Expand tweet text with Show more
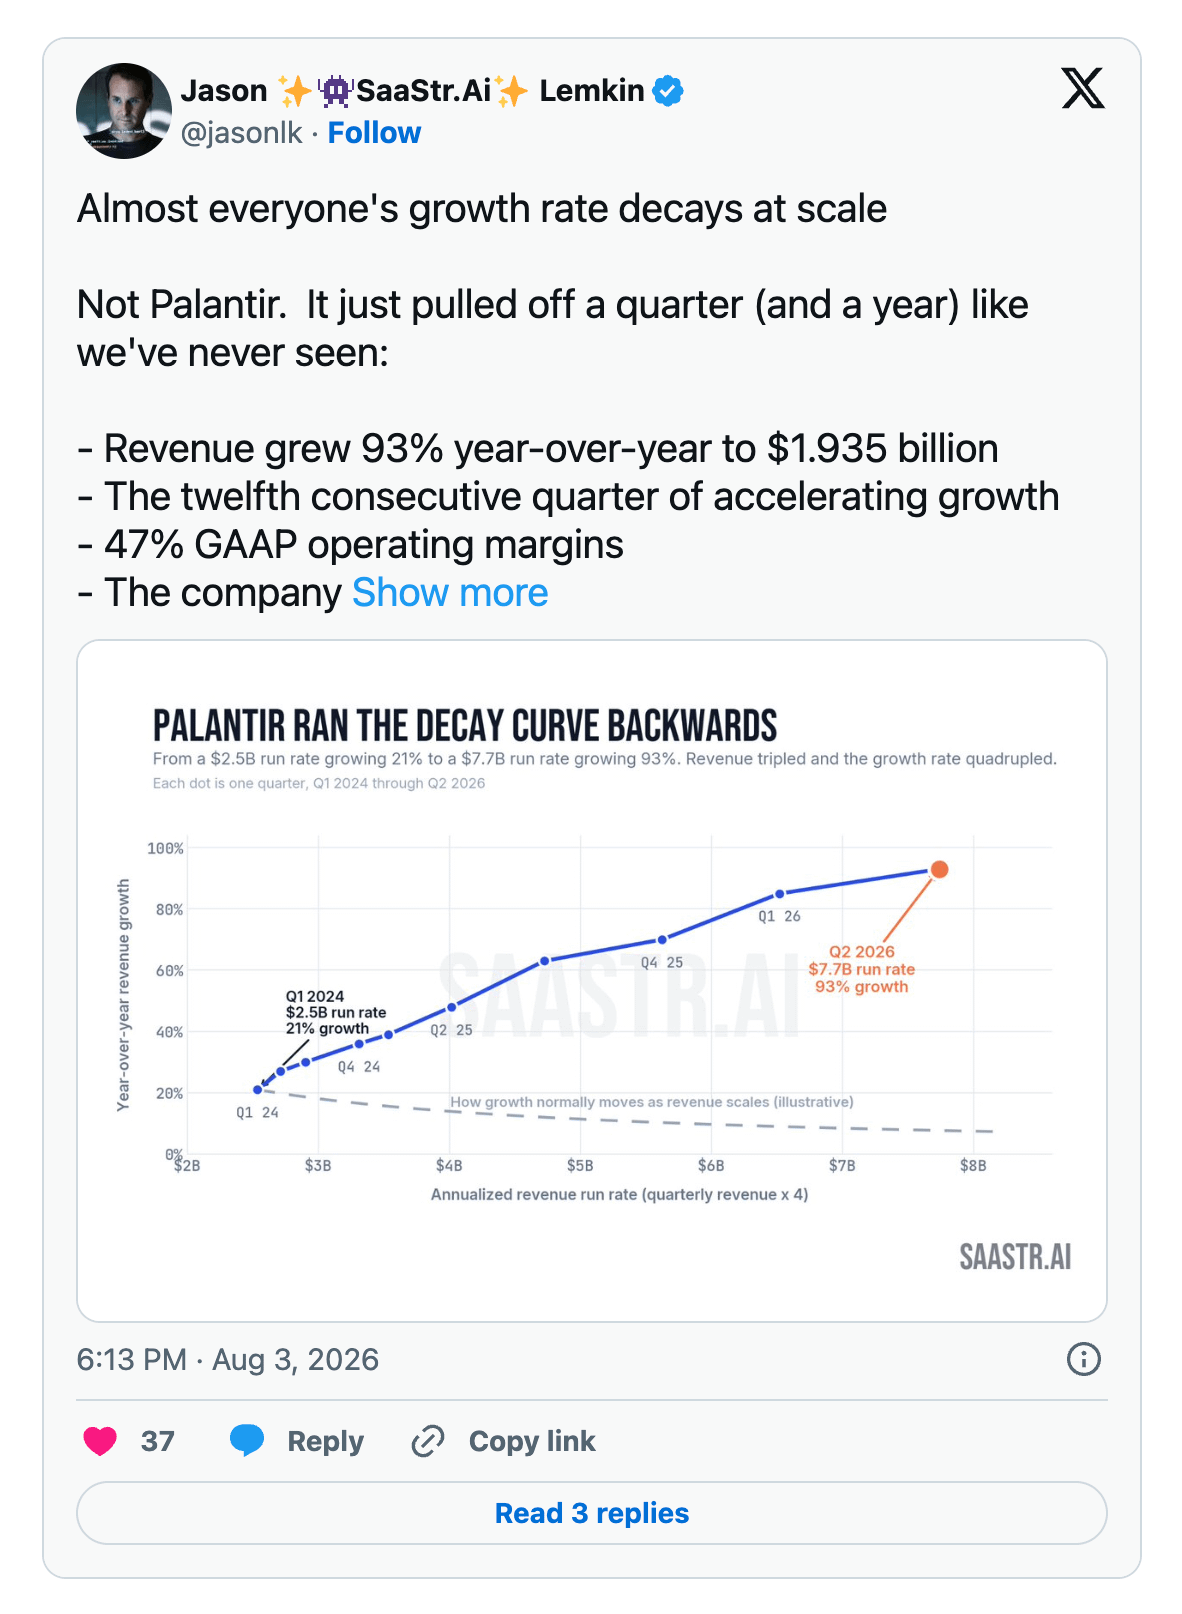1182x1614 pixels. click(x=450, y=593)
